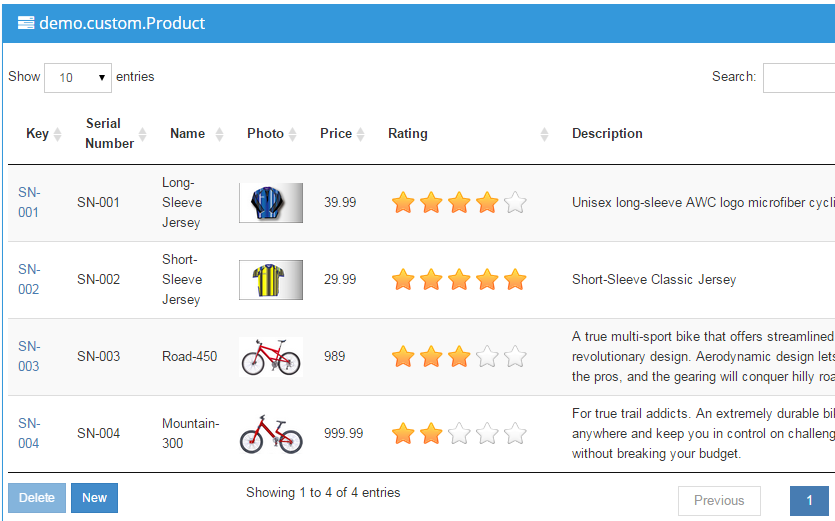Screen dimensions: 835x521
Task: Click third star for Mountain-300 rating
Action: coord(459,434)
